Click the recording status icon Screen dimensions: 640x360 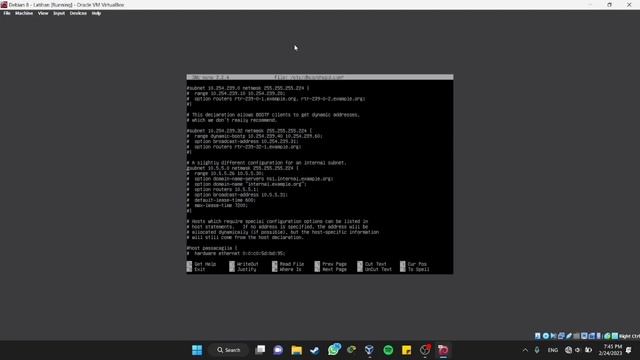pyautogui.click(x=592, y=336)
